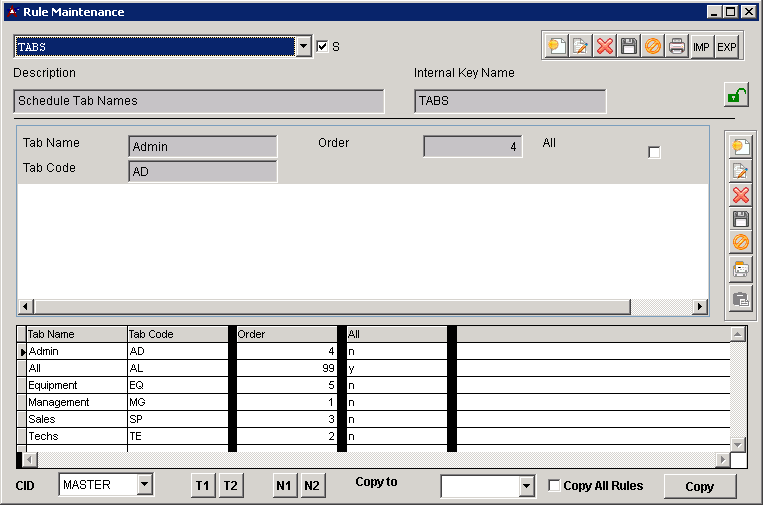763x505 pixels.
Task: Click the Internal Key Name field
Action: click(x=510, y=101)
